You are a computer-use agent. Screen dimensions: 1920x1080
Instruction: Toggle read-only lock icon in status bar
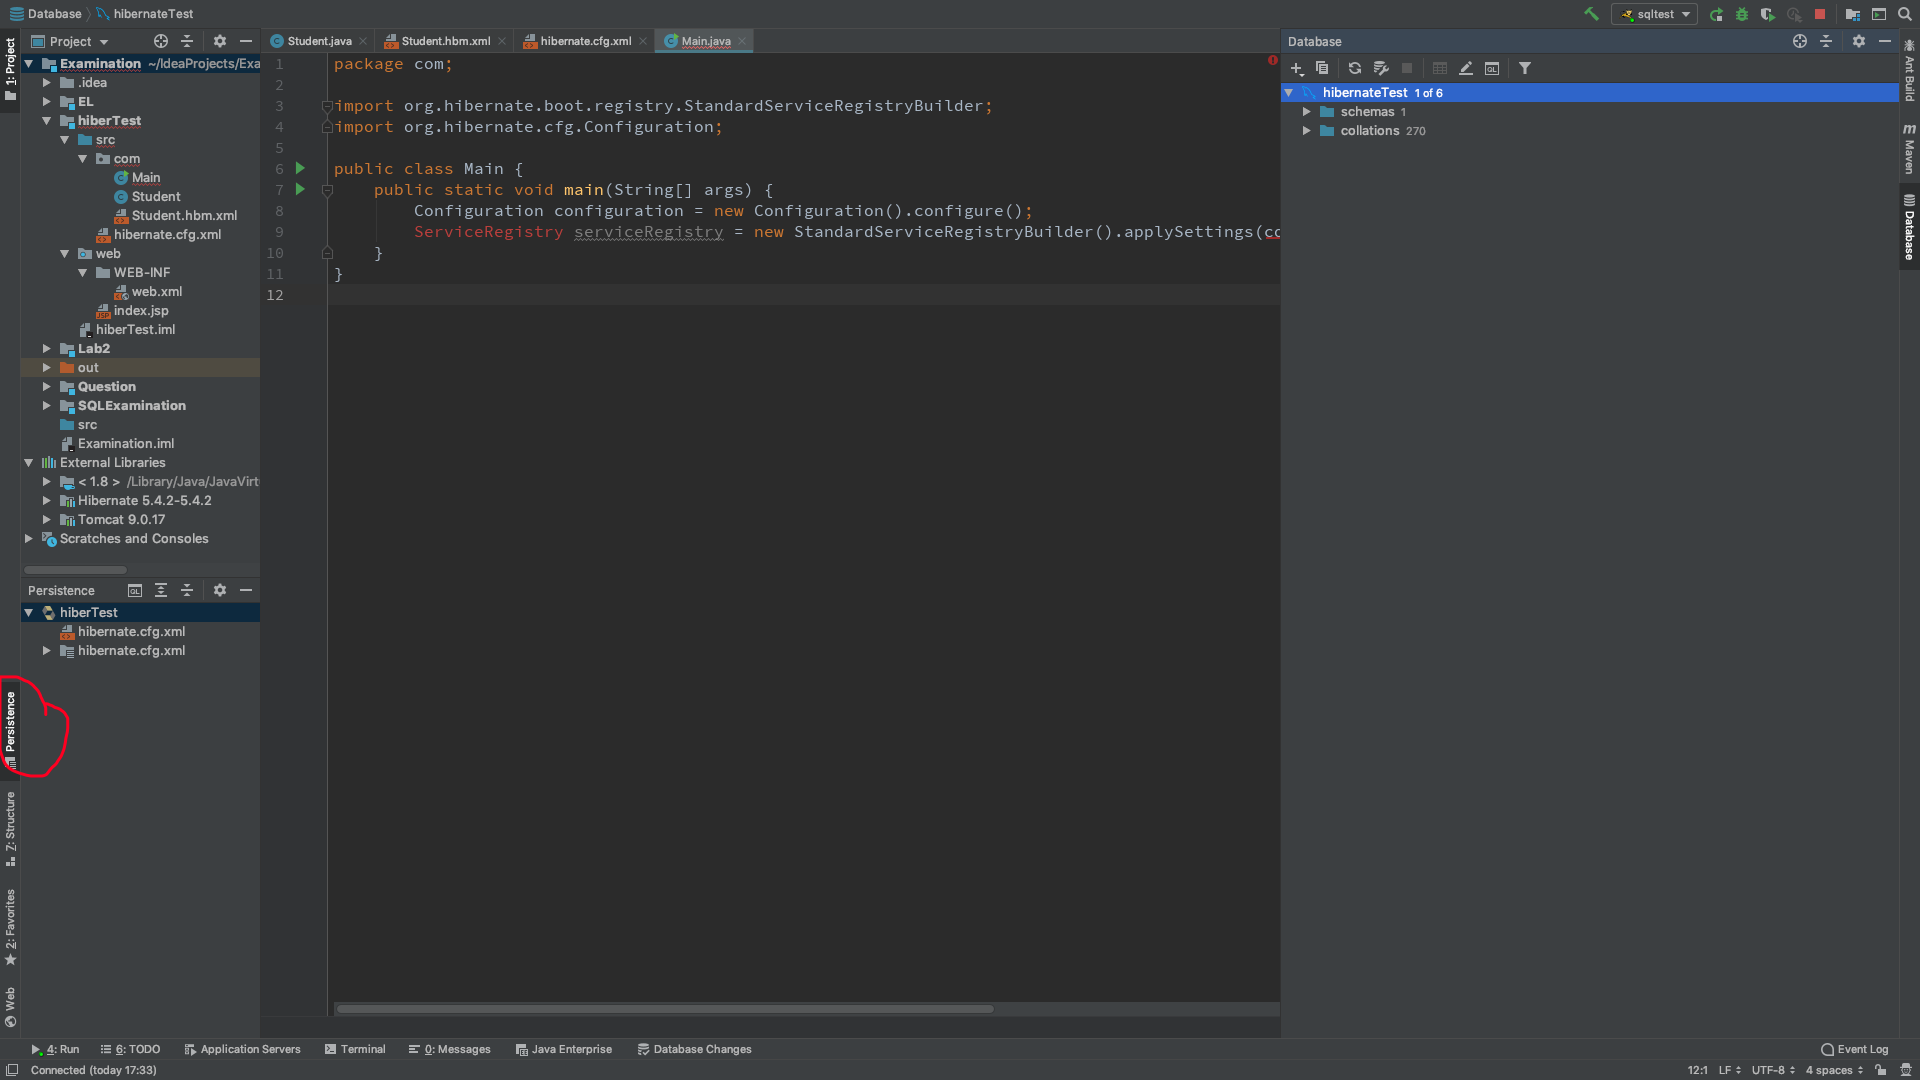1881,1070
